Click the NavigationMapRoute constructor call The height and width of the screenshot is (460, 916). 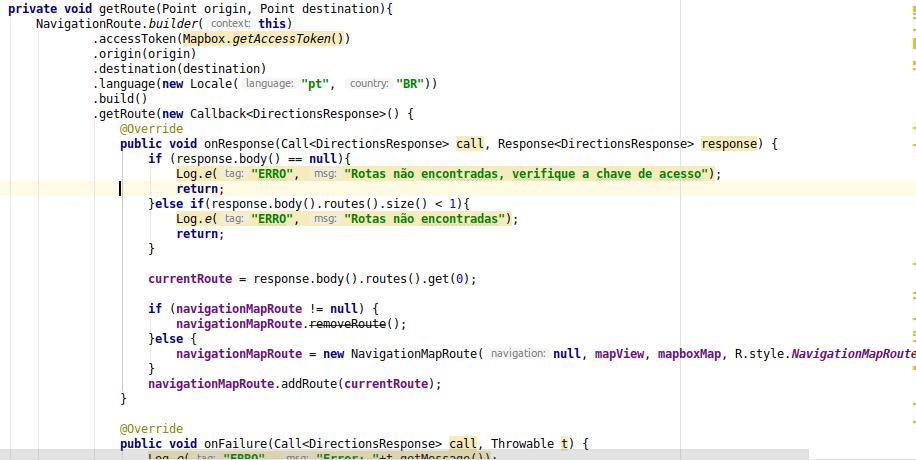click(414, 354)
